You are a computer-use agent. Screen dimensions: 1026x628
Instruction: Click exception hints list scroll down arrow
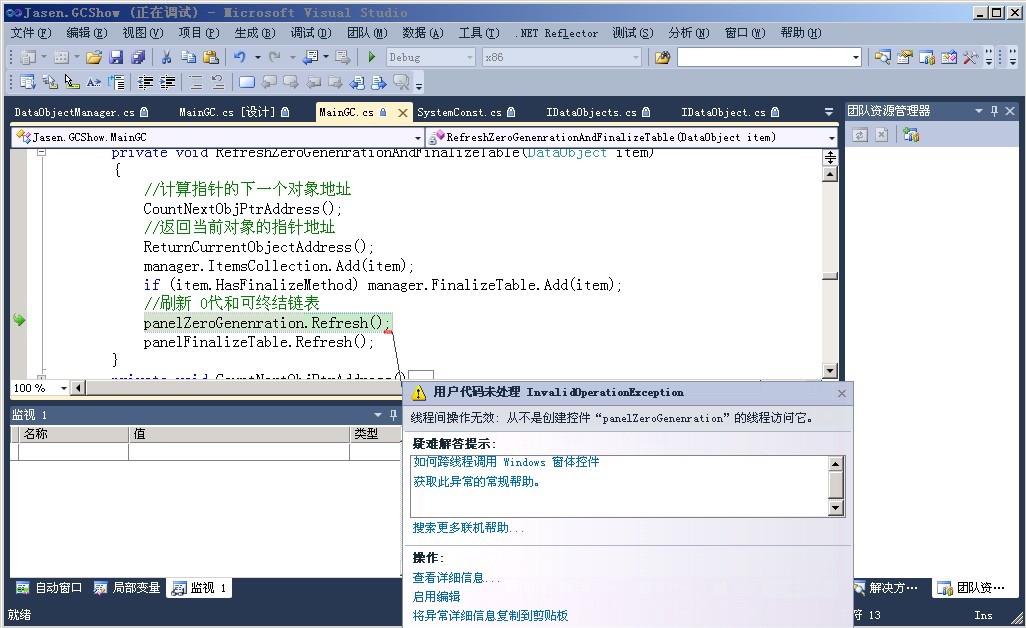[836, 508]
